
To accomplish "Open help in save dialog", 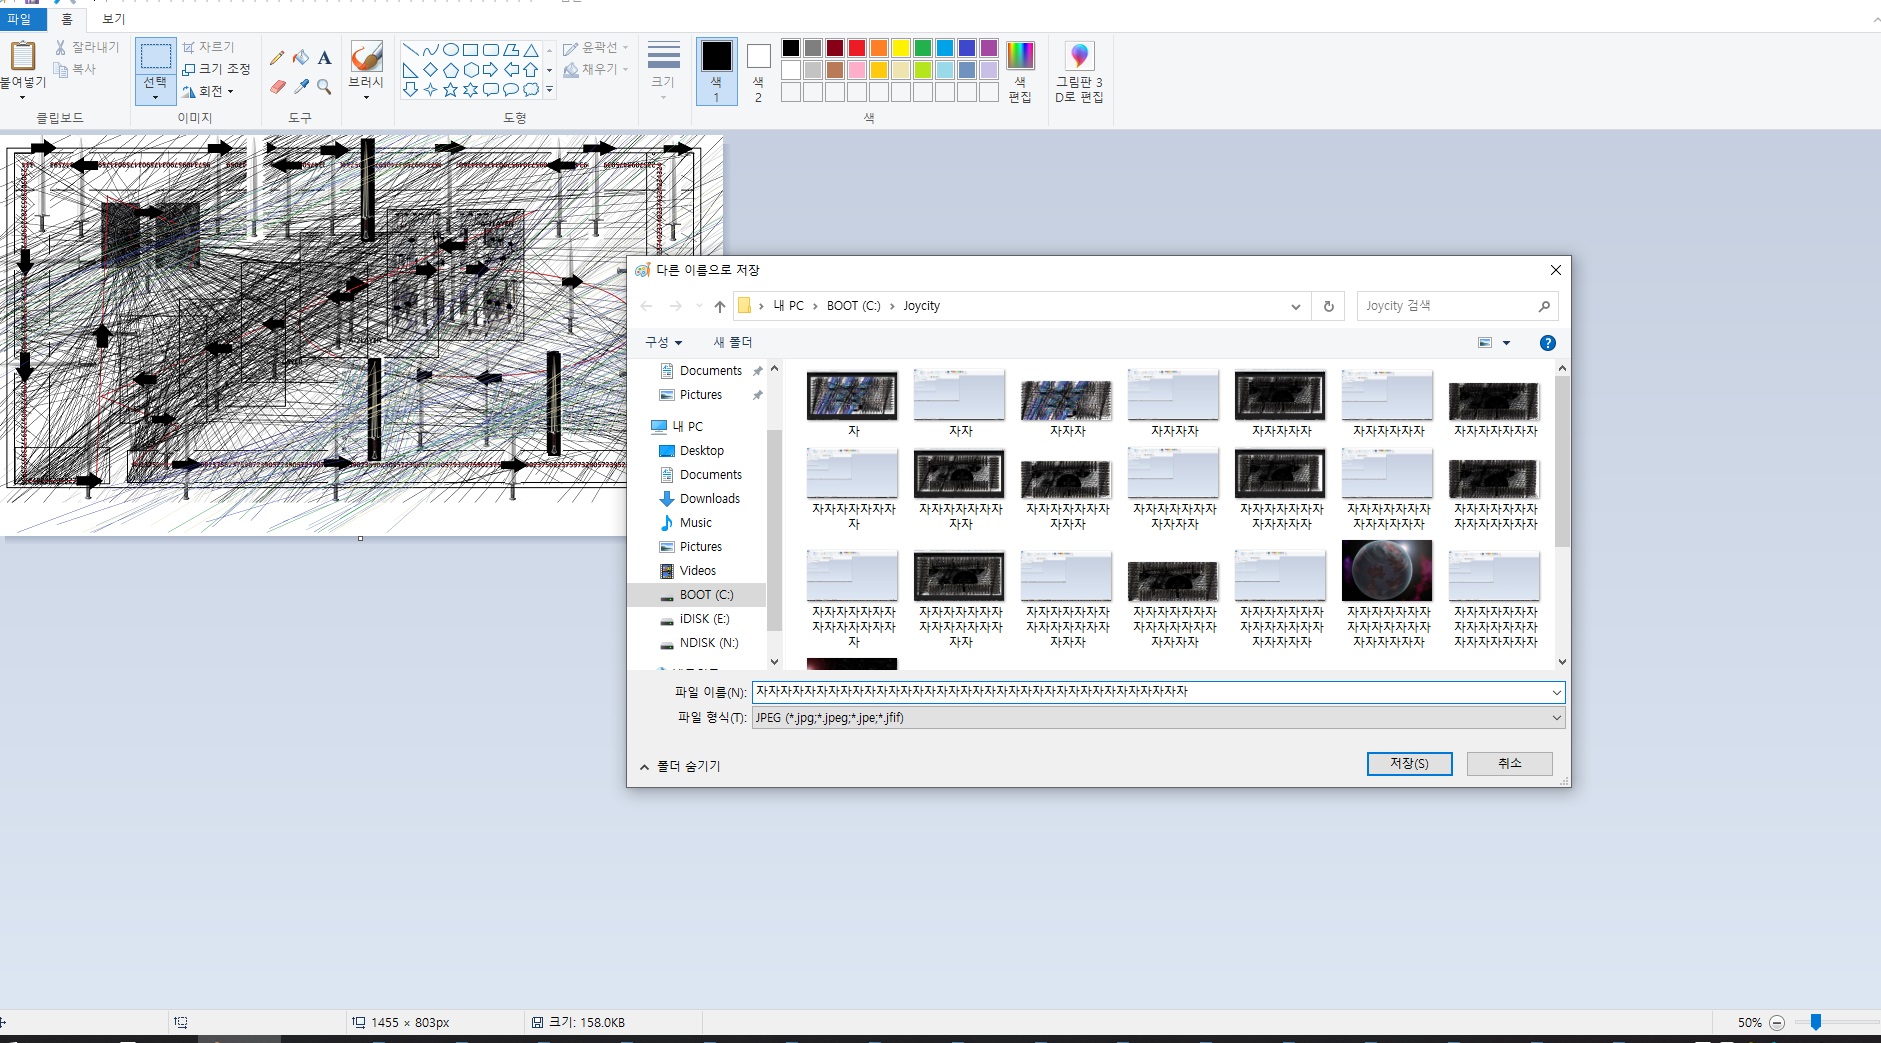I will [1547, 343].
